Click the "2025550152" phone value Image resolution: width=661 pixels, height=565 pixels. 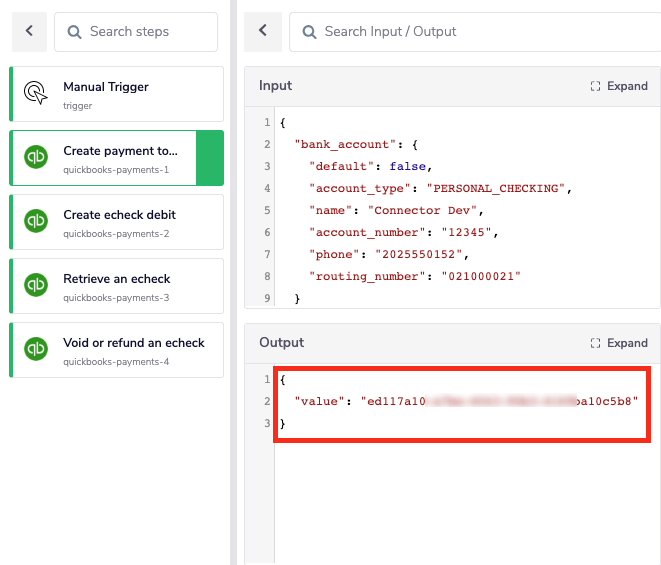point(419,254)
